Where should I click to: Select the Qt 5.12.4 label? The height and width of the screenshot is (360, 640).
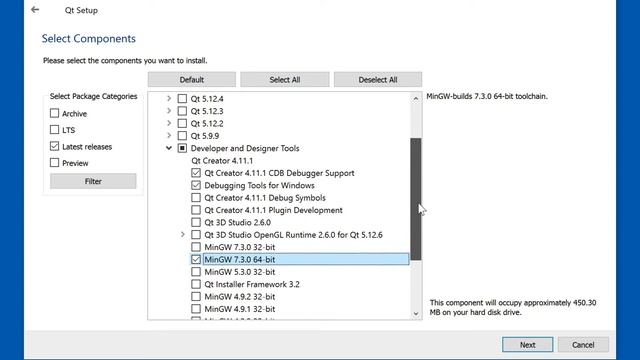click(207, 99)
